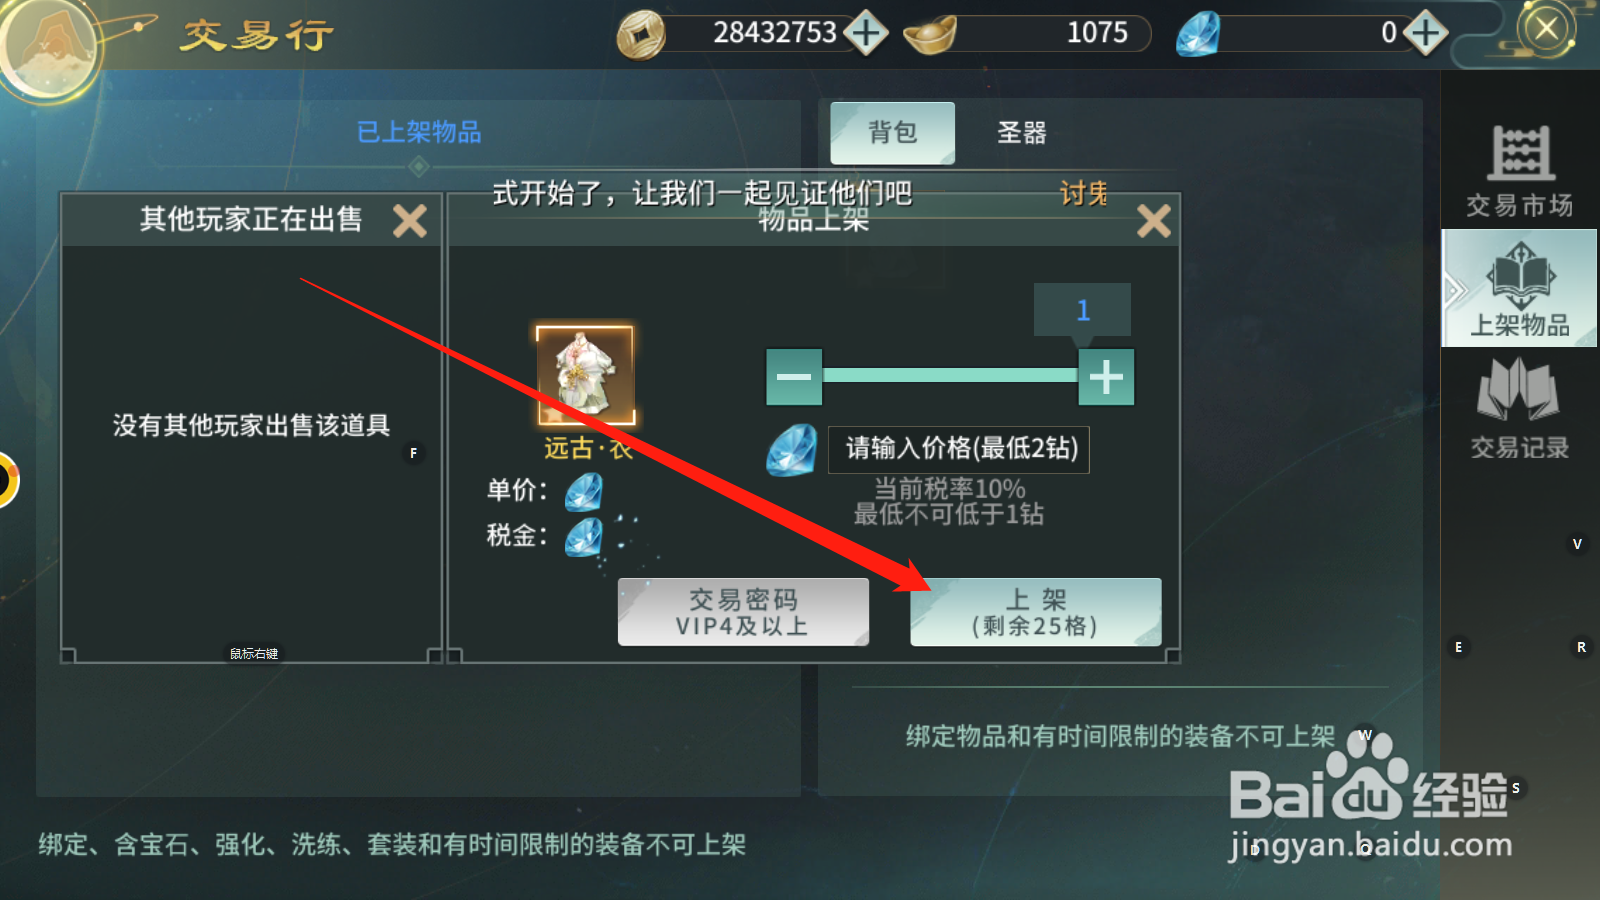The height and width of the screenshot is (900, 1600).
Task: Select the 已上架物品 heading
Action: pyautogui.click(x=419, y=132)
